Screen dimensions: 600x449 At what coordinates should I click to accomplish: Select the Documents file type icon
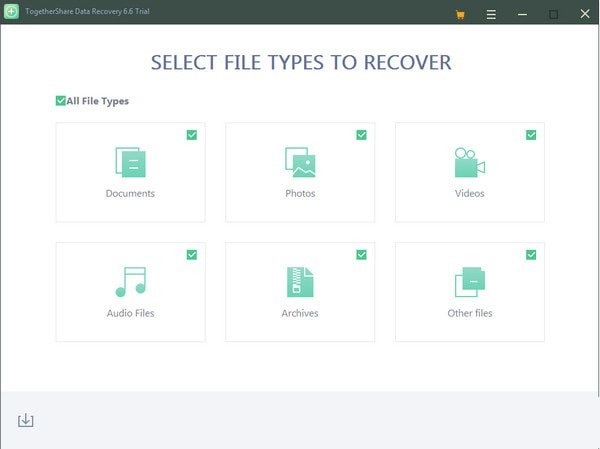[130, 162]
